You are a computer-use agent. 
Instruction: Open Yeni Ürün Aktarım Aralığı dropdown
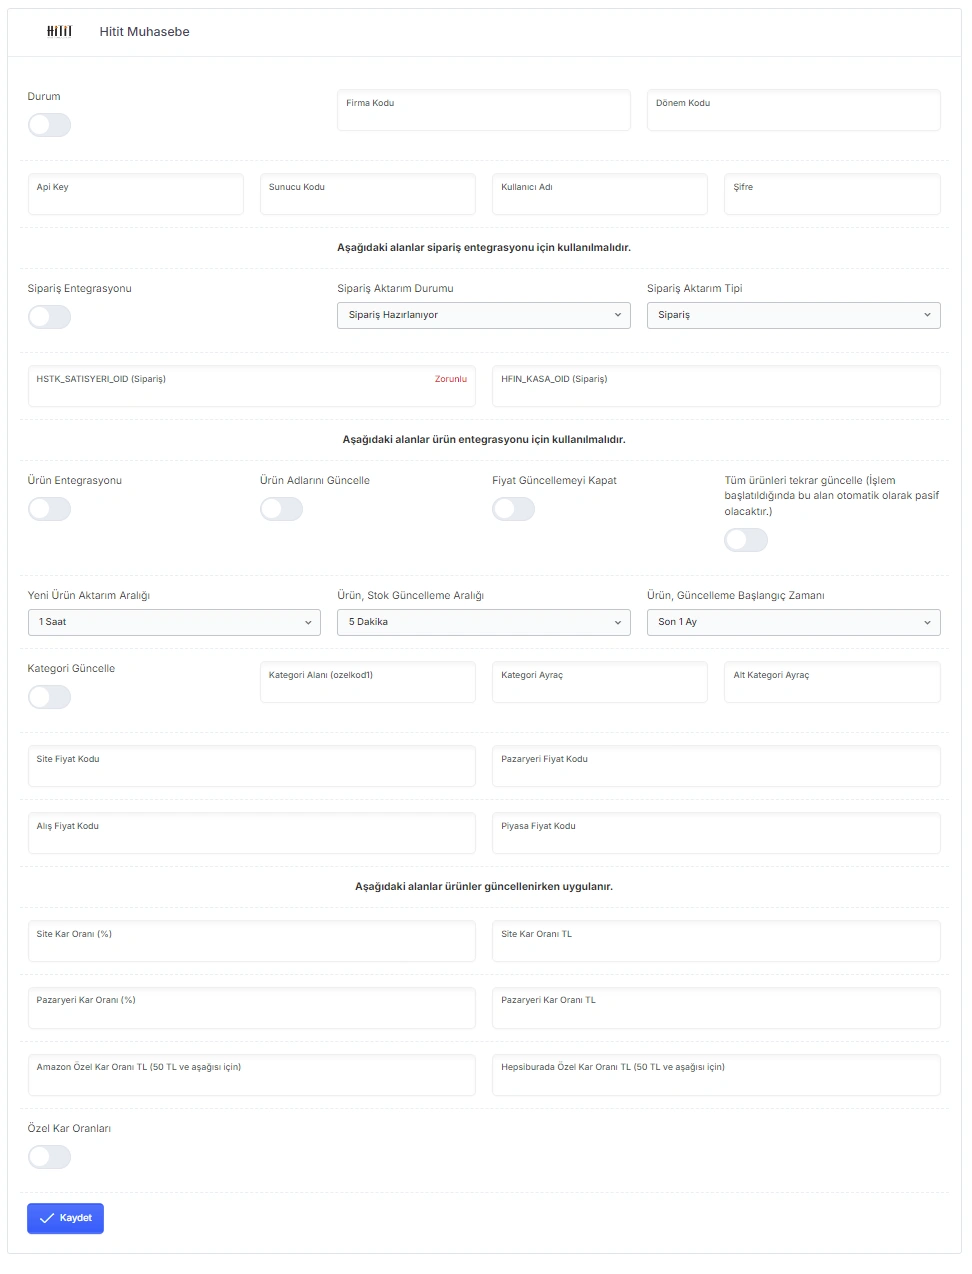point(174,622)
